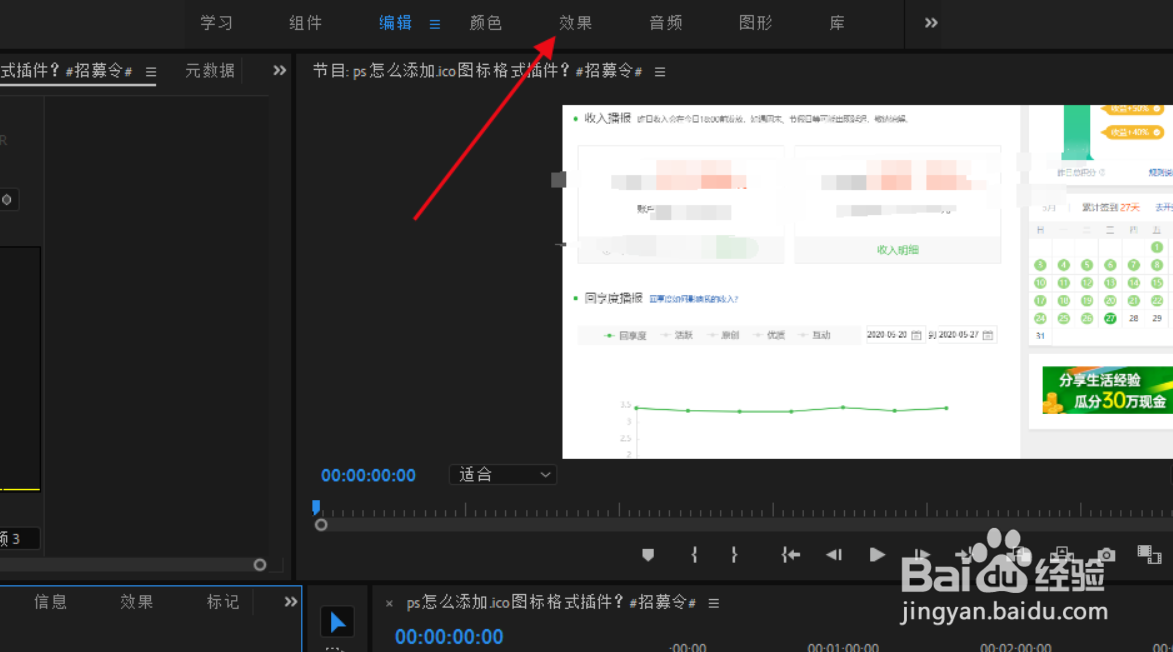Click the Add Marker icon
The width and height of the screenshot is (1173, 652).
click(647, 554)
